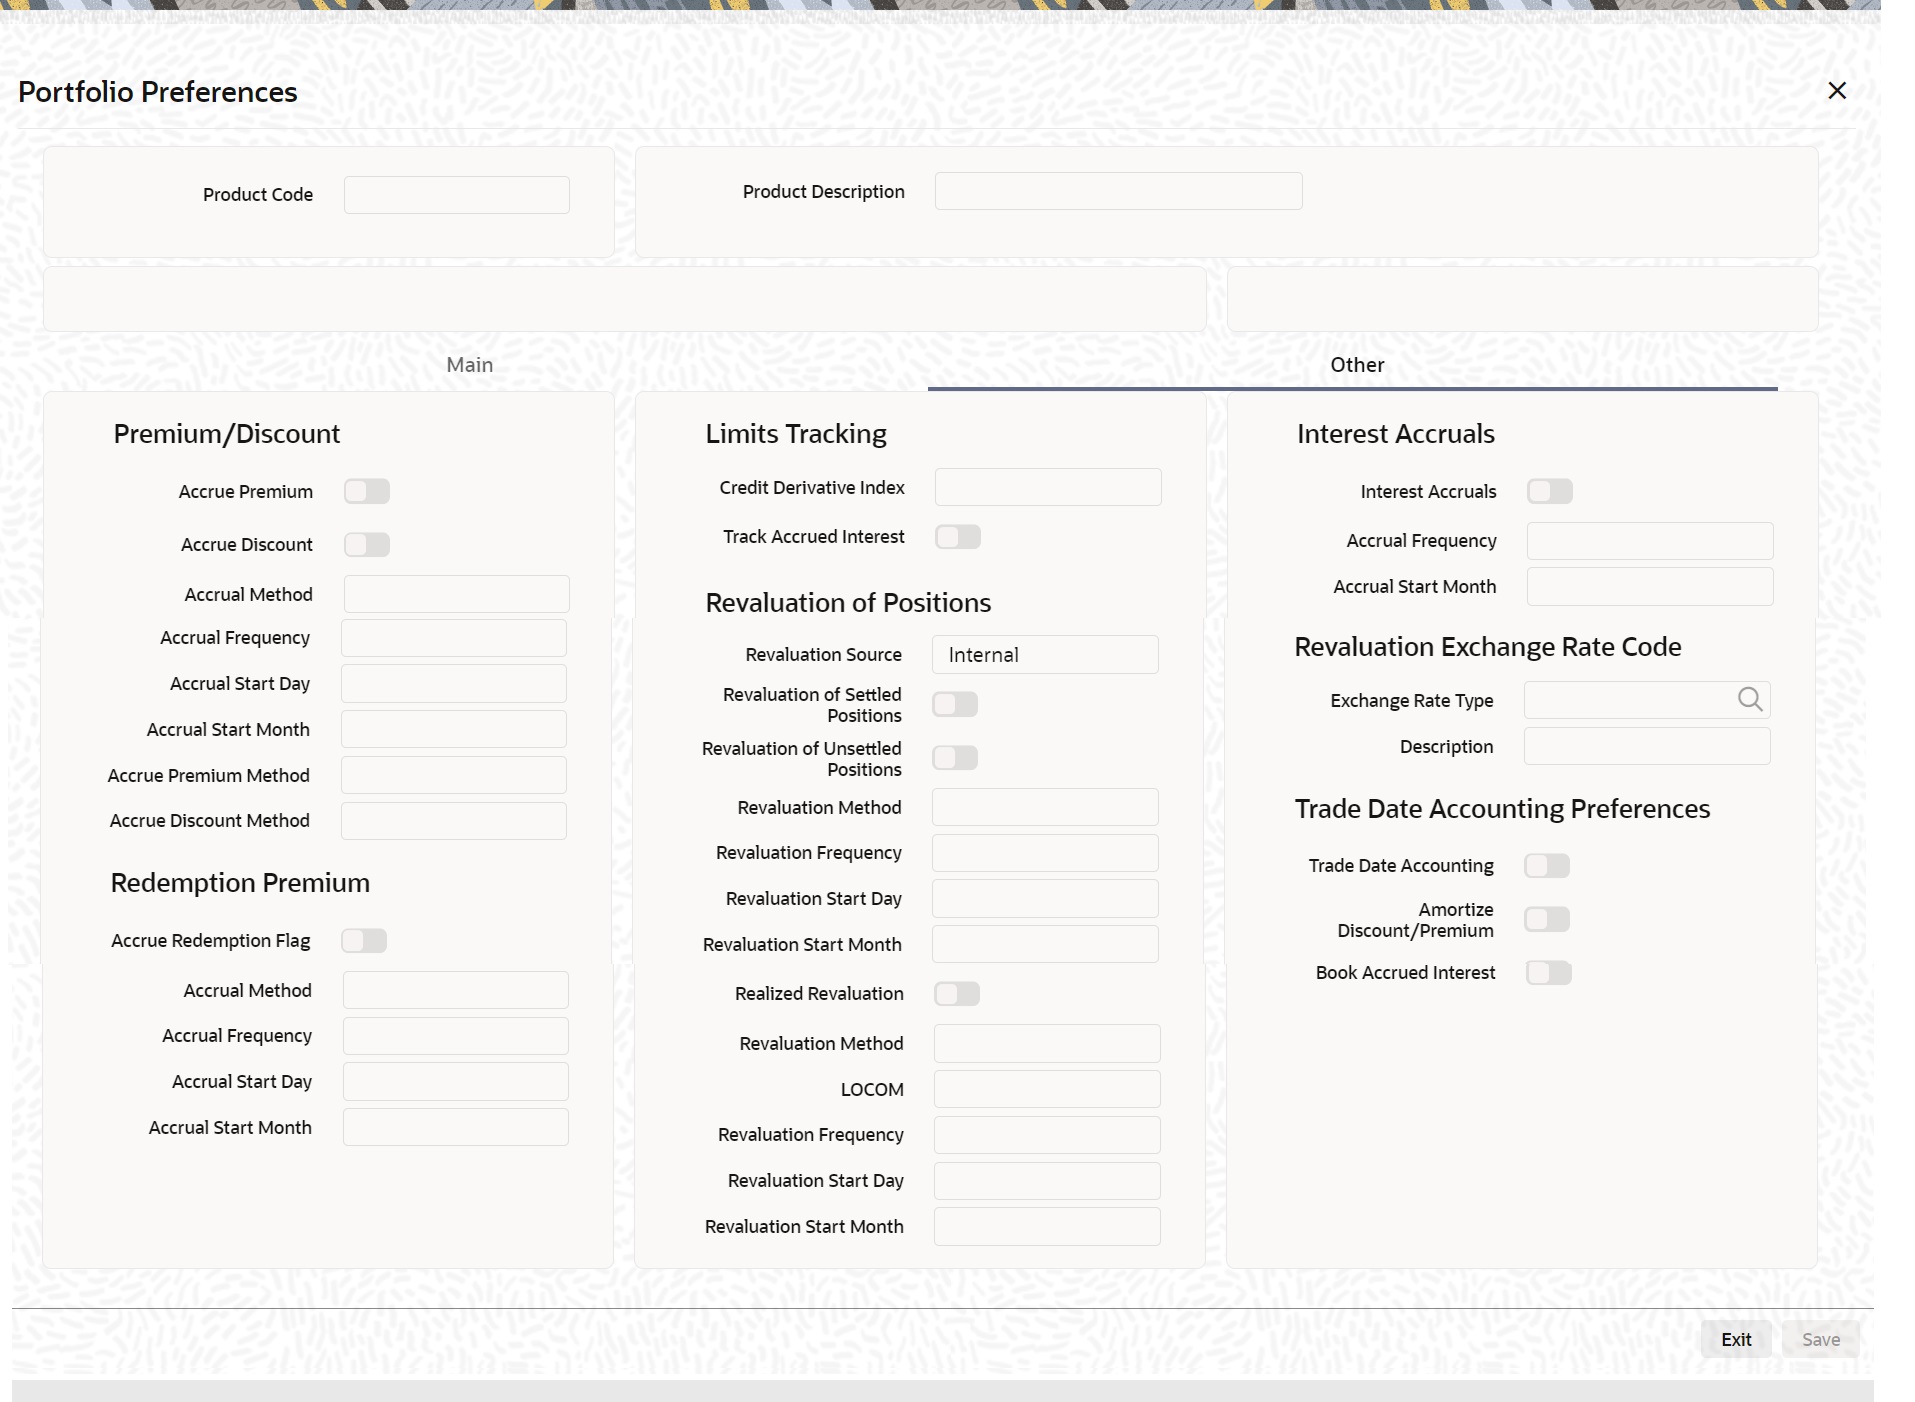Click the Exit button

coord(1735,1339)
